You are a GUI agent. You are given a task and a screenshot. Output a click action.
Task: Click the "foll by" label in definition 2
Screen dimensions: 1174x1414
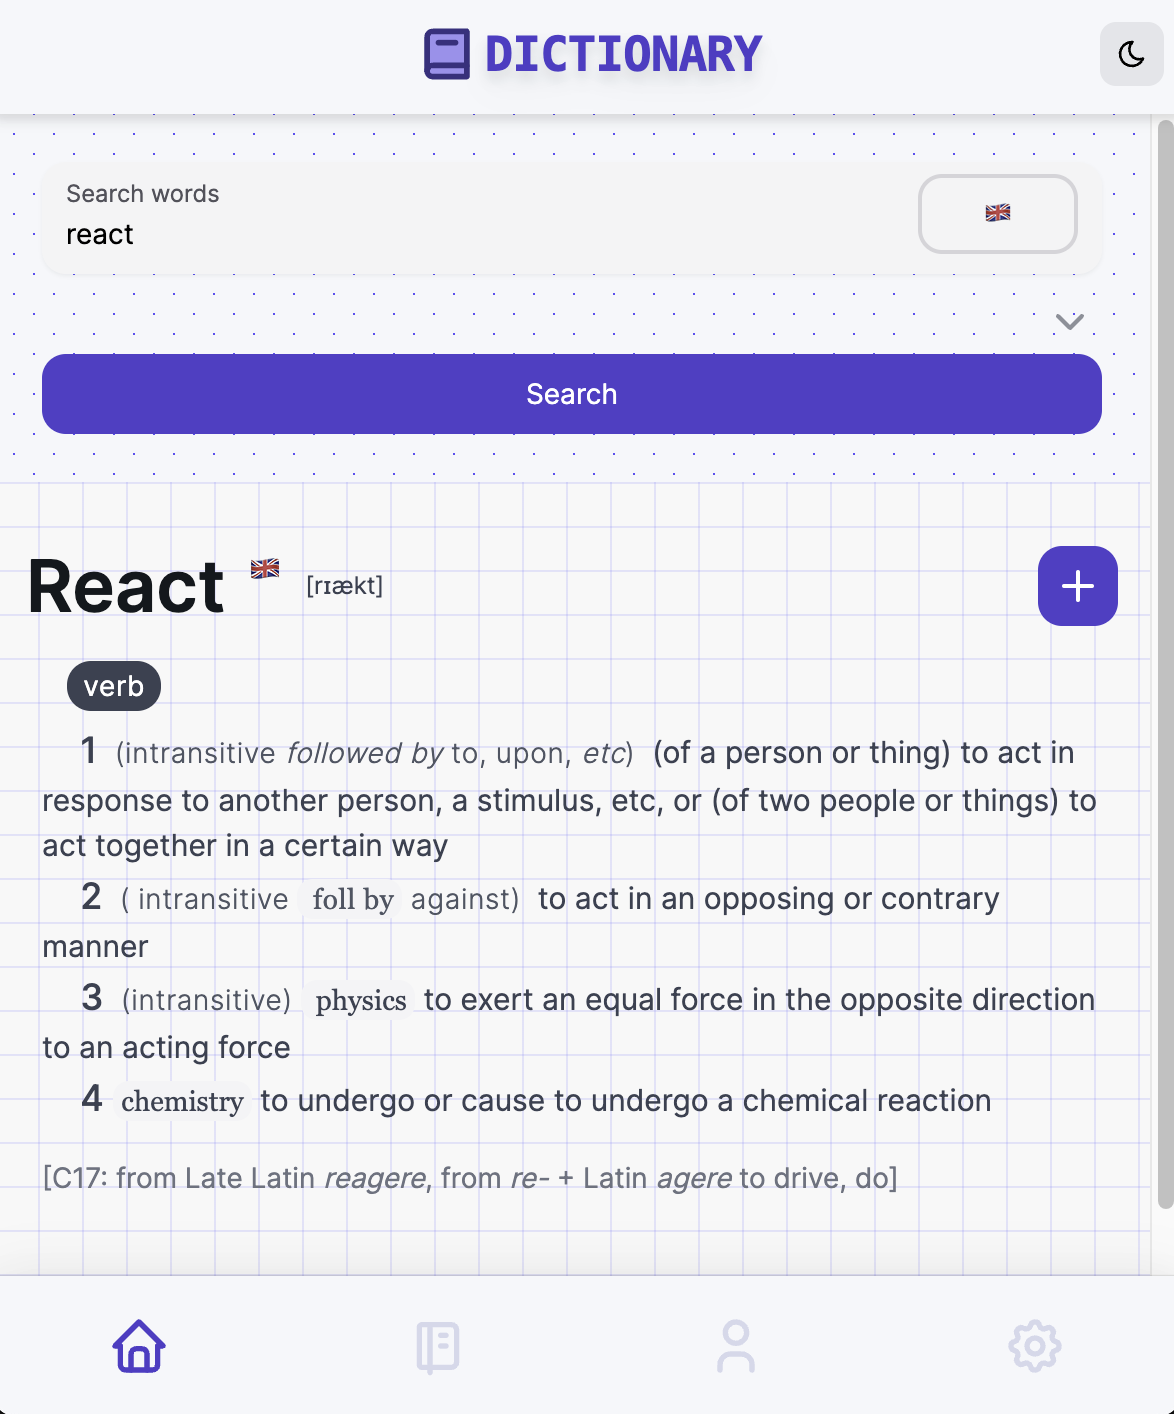[x=352, y=900]
